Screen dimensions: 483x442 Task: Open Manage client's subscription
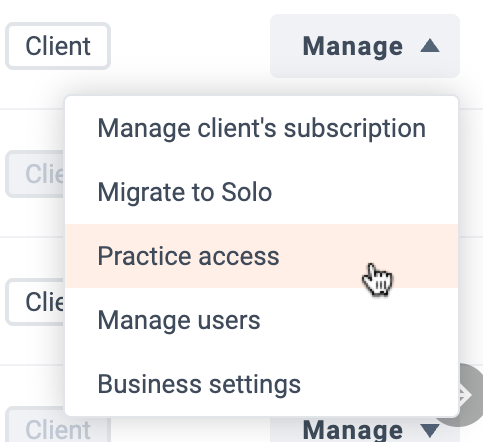(x=262, y=128)
